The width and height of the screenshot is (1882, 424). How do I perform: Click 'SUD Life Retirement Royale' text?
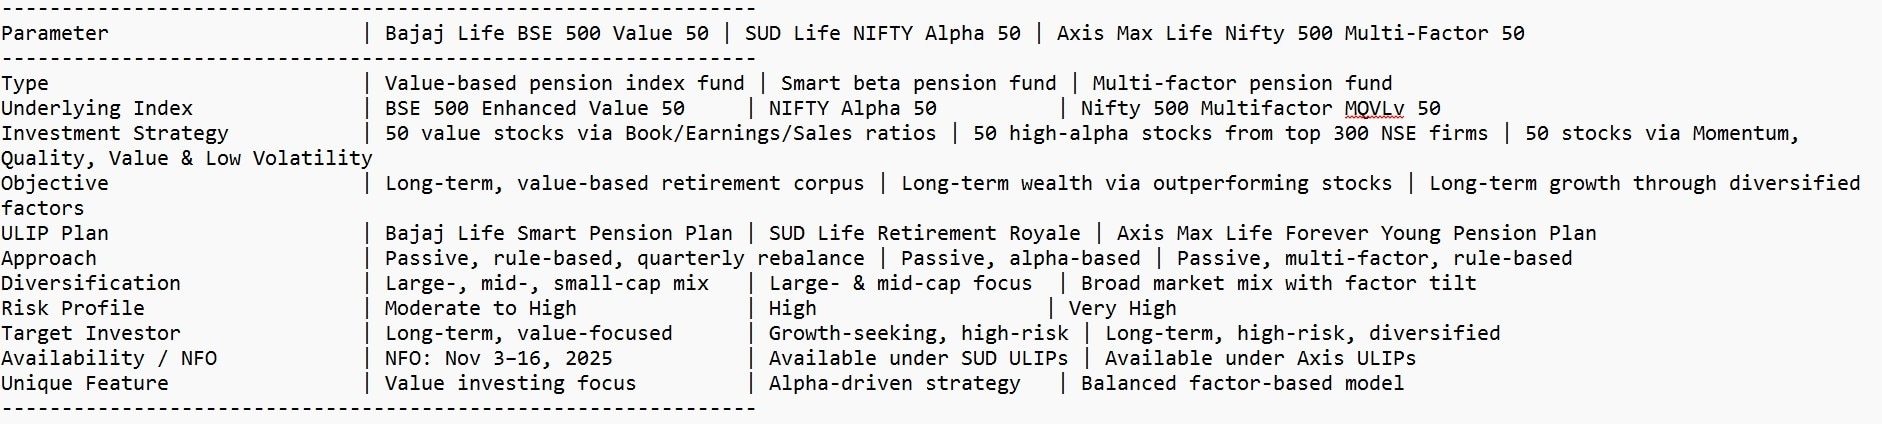pyautogui.click(x=924, y=233)
